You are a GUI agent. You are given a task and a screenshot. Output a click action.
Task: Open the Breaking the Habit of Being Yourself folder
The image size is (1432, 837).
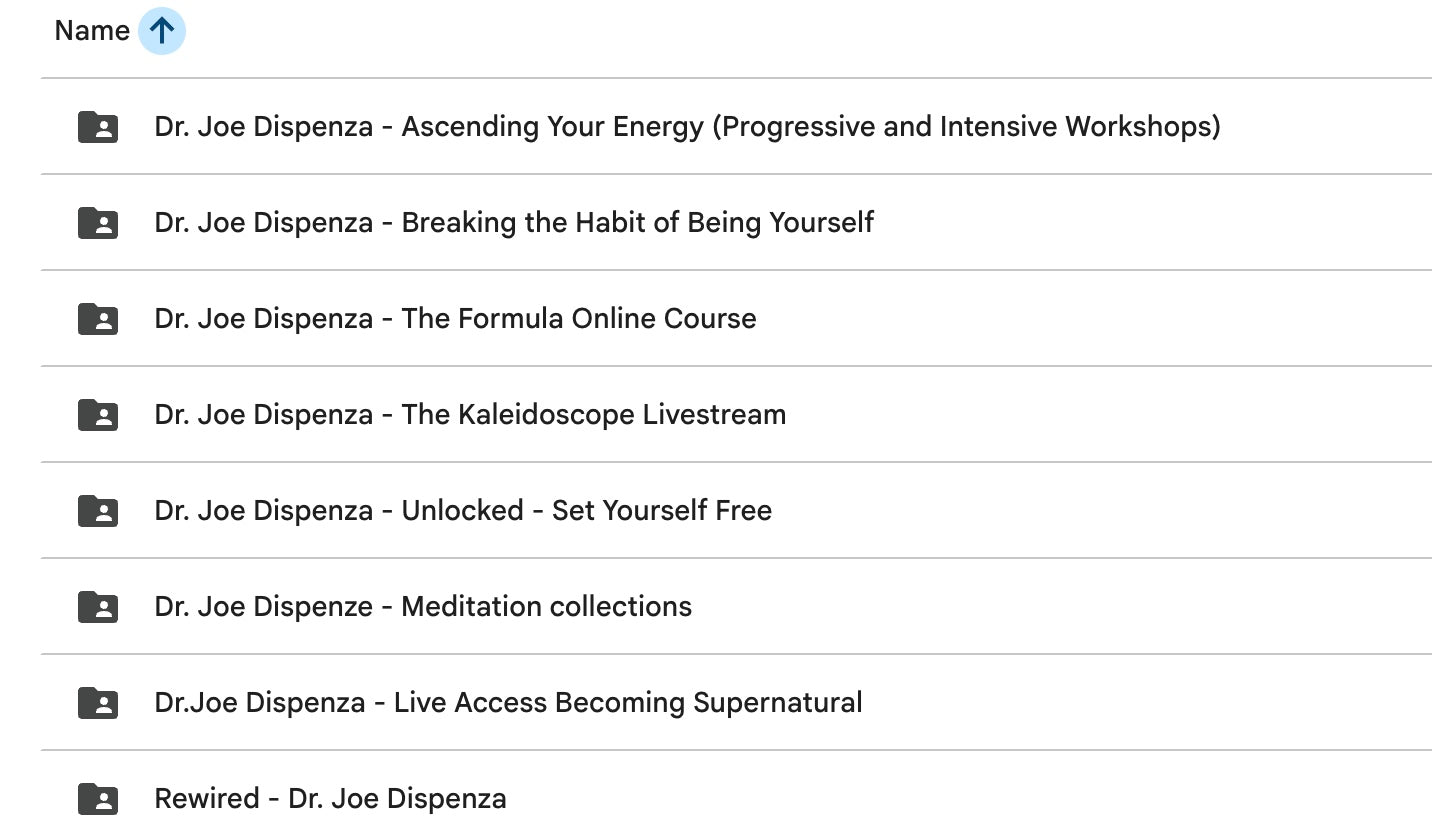tap(514, 222)
